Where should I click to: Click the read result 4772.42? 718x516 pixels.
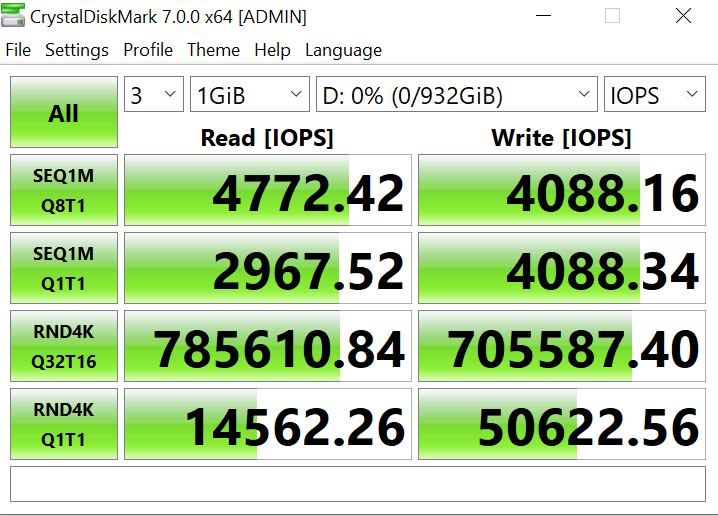tap(268, 190)
